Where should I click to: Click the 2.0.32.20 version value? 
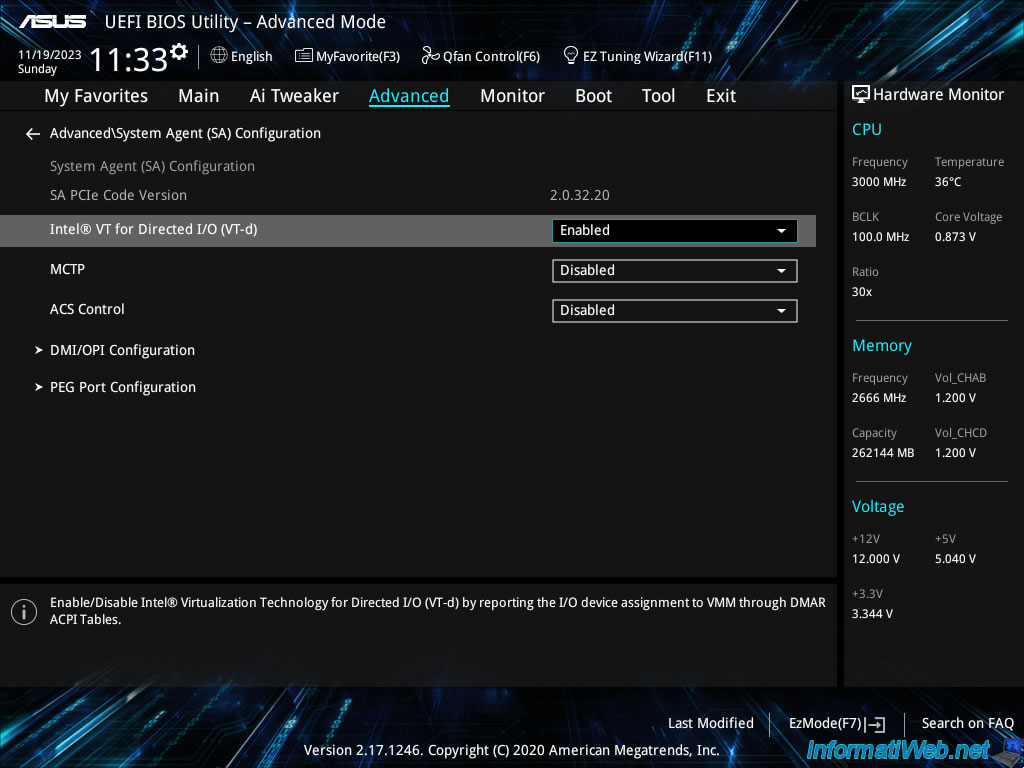pos(579,195)
